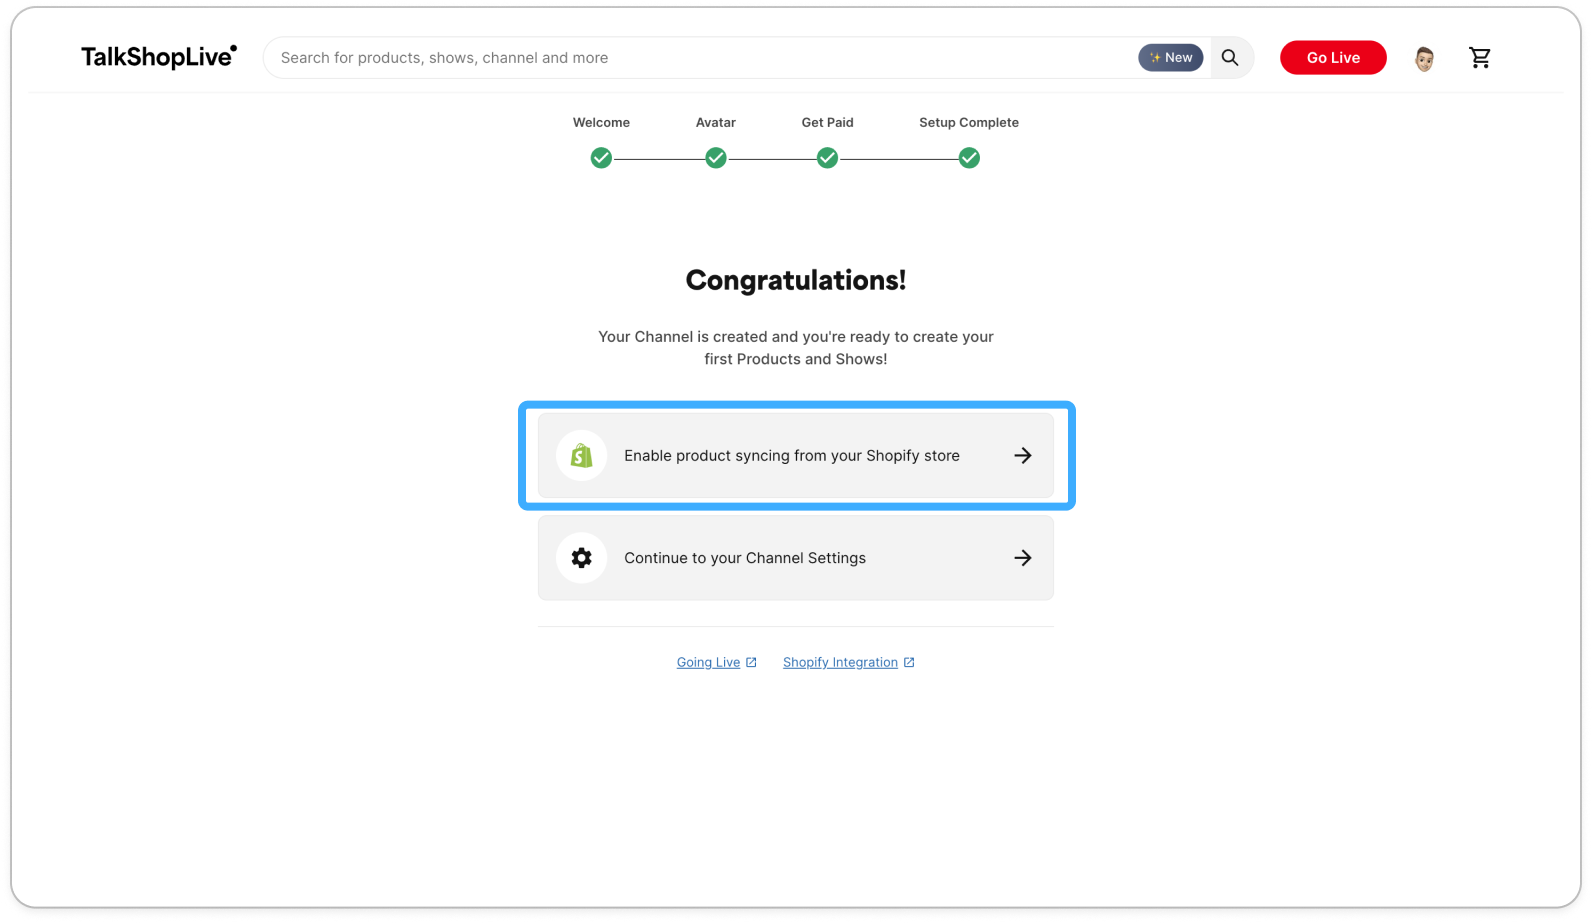Click the Avatar step checkmark
The width and height of the screenshot is (1592, 923).
pos(716,158)
